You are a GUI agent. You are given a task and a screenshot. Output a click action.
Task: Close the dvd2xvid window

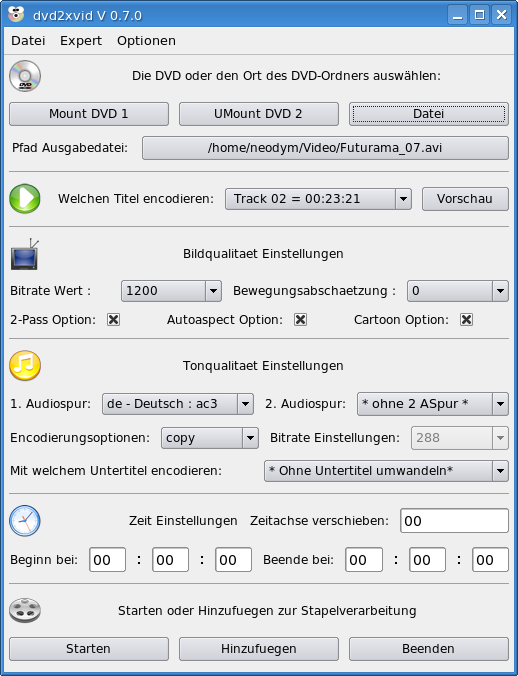(502, 15)
